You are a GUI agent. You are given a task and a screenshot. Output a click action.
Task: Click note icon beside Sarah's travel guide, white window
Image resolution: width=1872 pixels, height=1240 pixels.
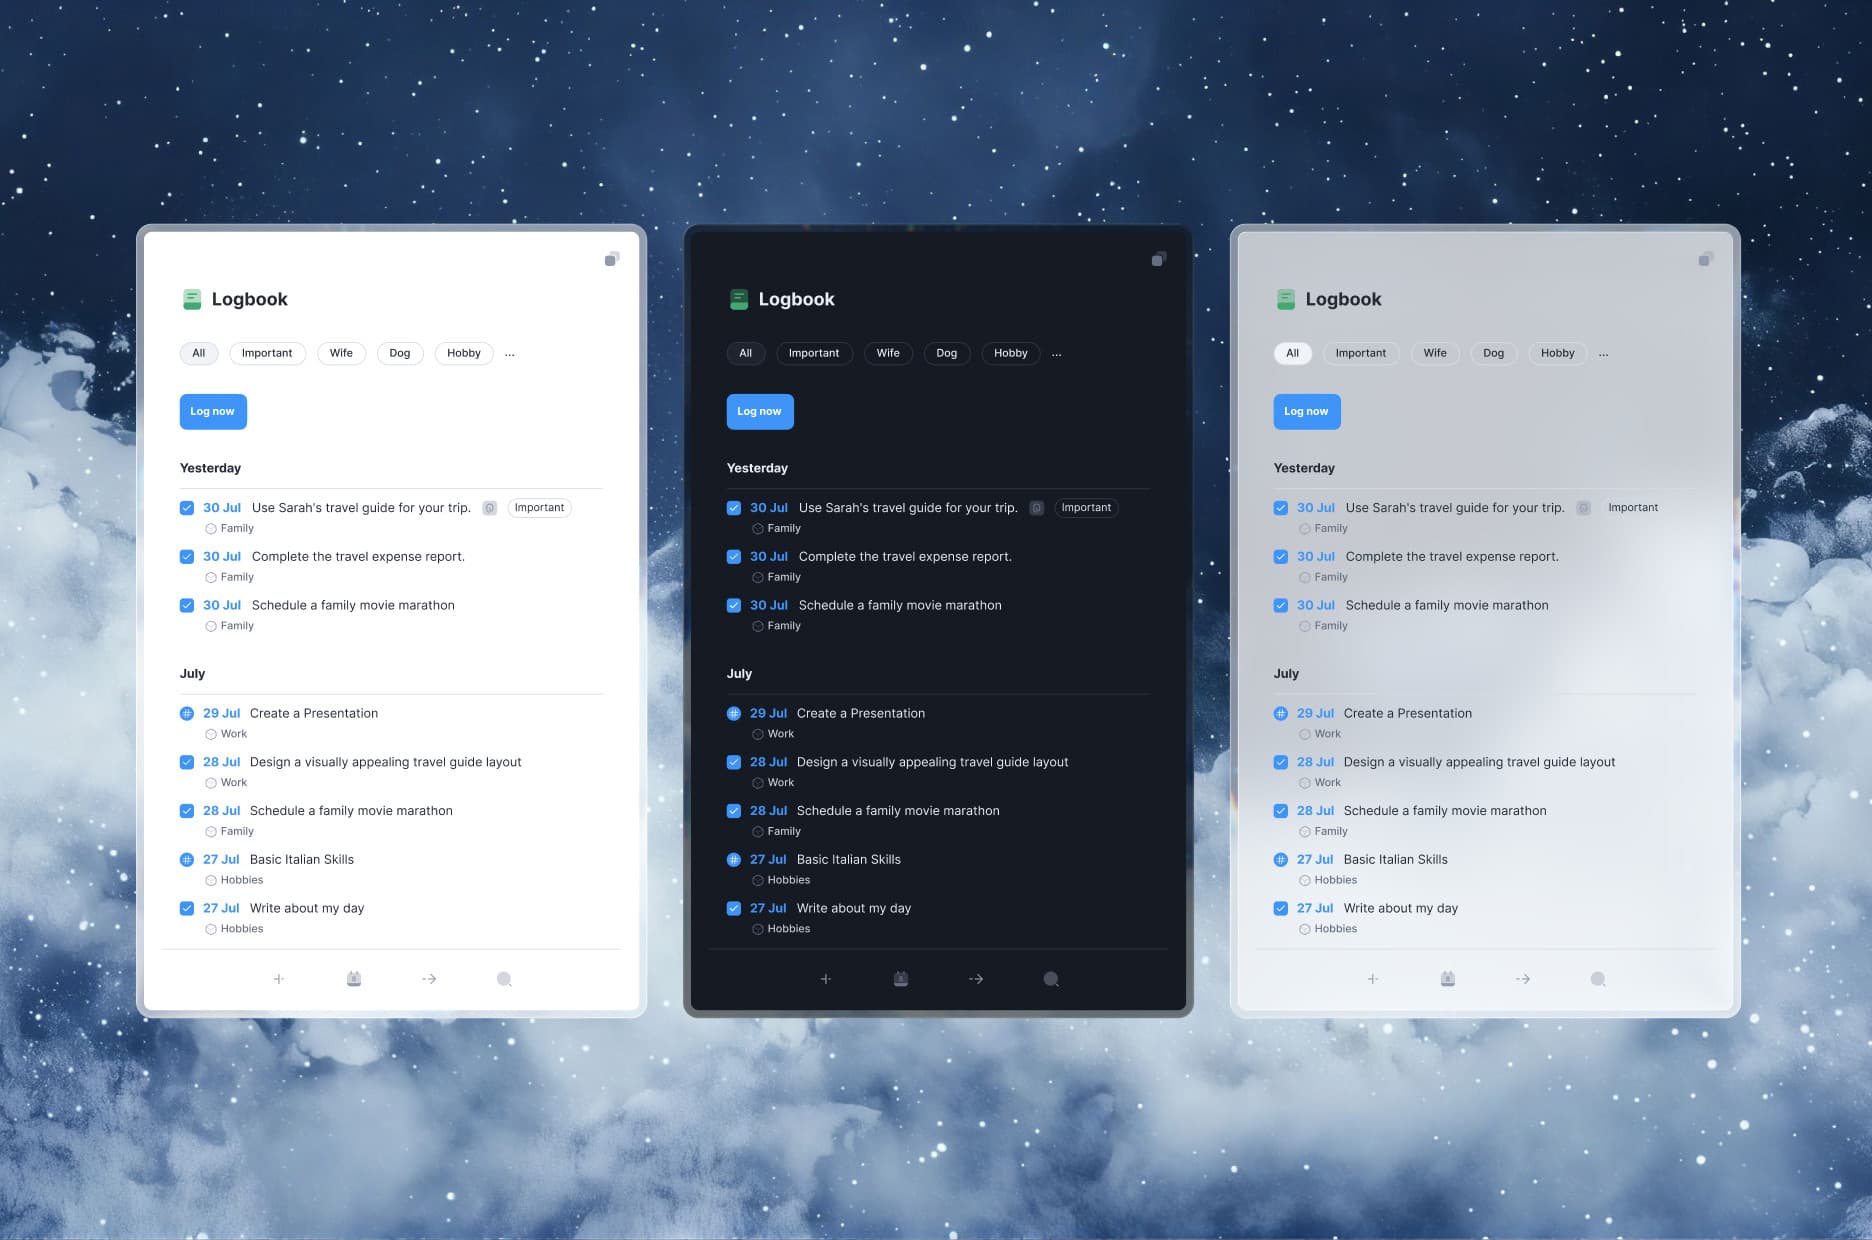pos(490,508)
